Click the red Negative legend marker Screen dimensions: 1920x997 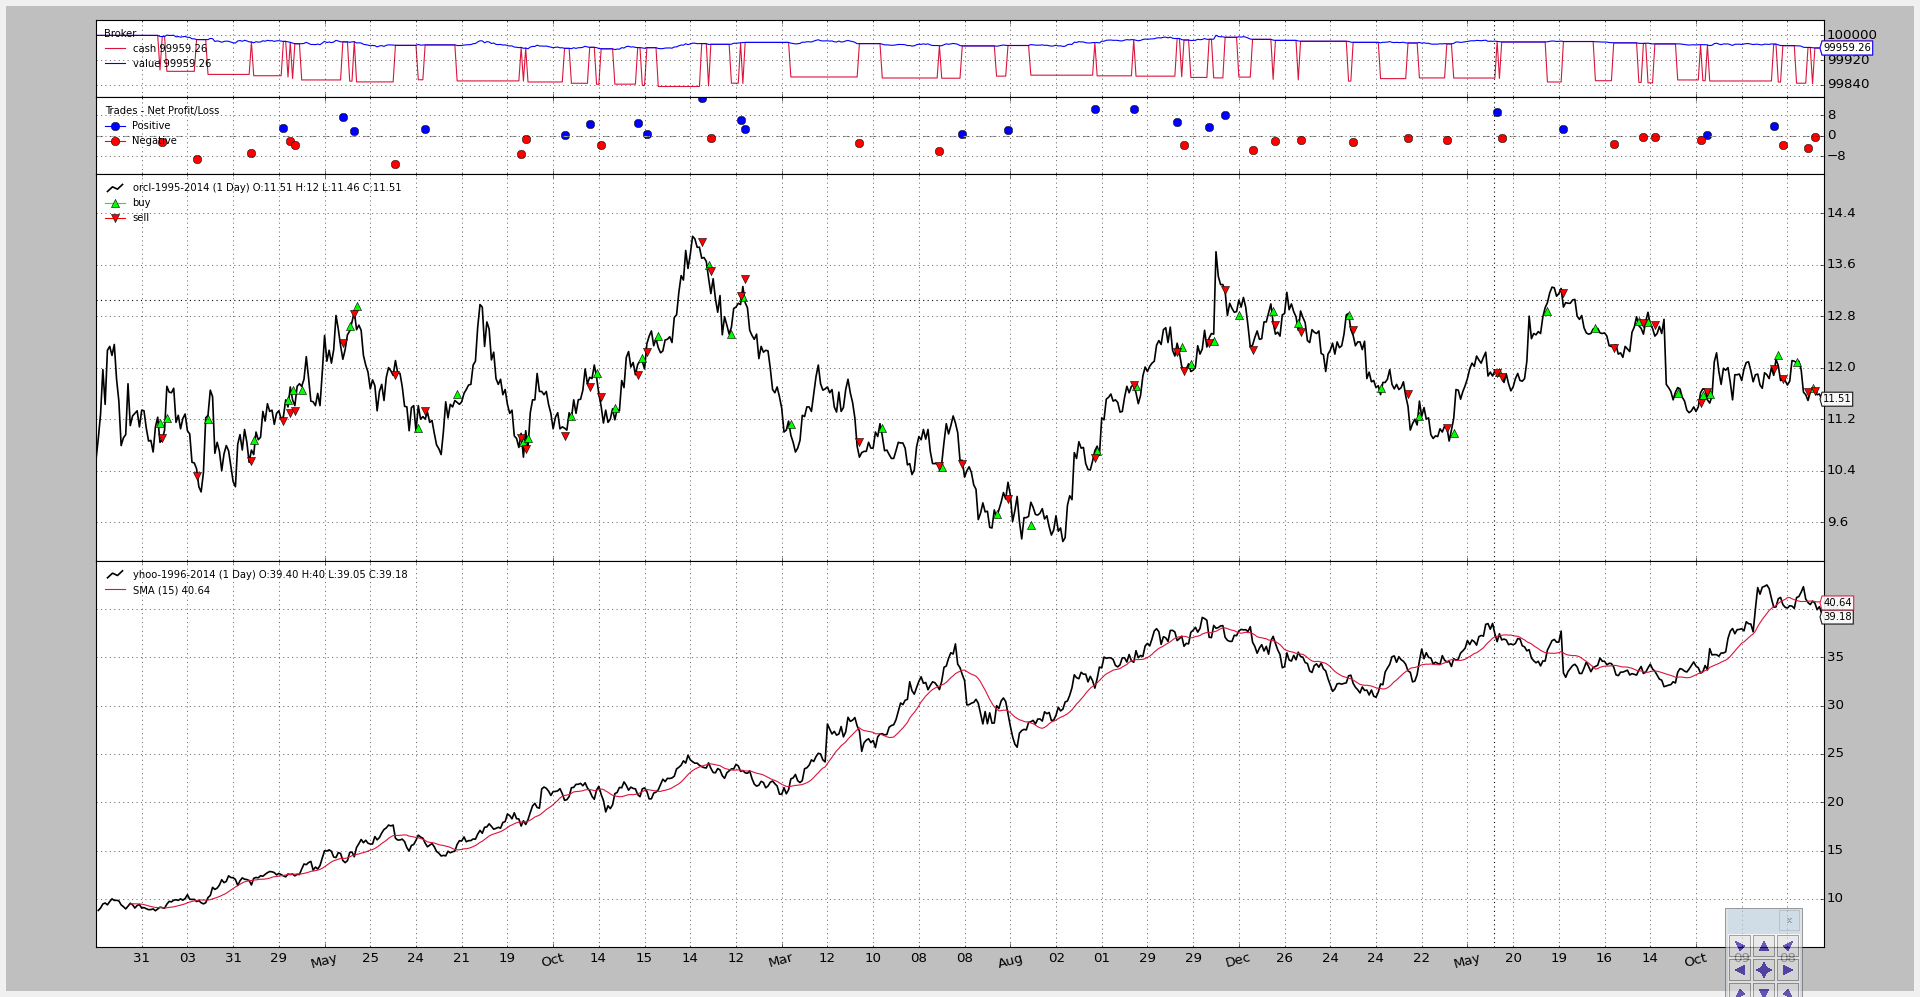(x=115, y=141)
